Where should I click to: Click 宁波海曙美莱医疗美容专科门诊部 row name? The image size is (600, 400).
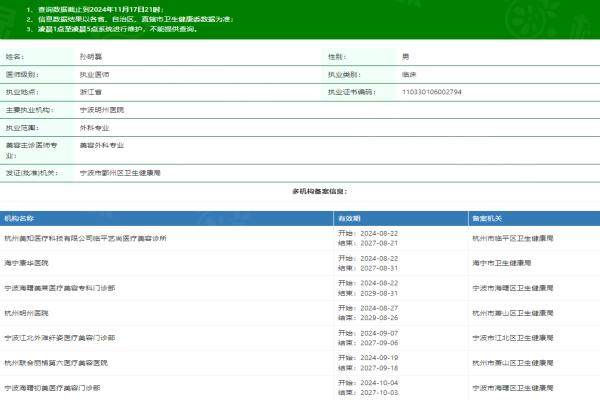60,288
